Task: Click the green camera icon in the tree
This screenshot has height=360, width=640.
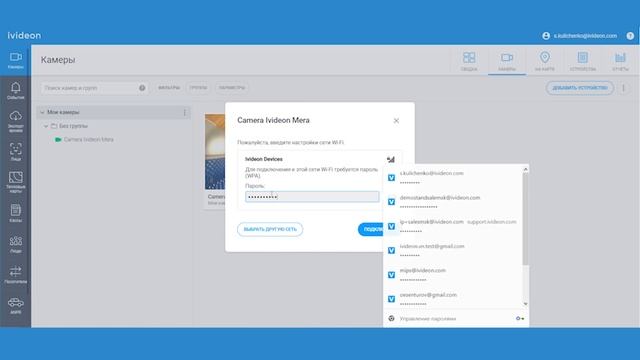Action: click(x=58, y=140)
